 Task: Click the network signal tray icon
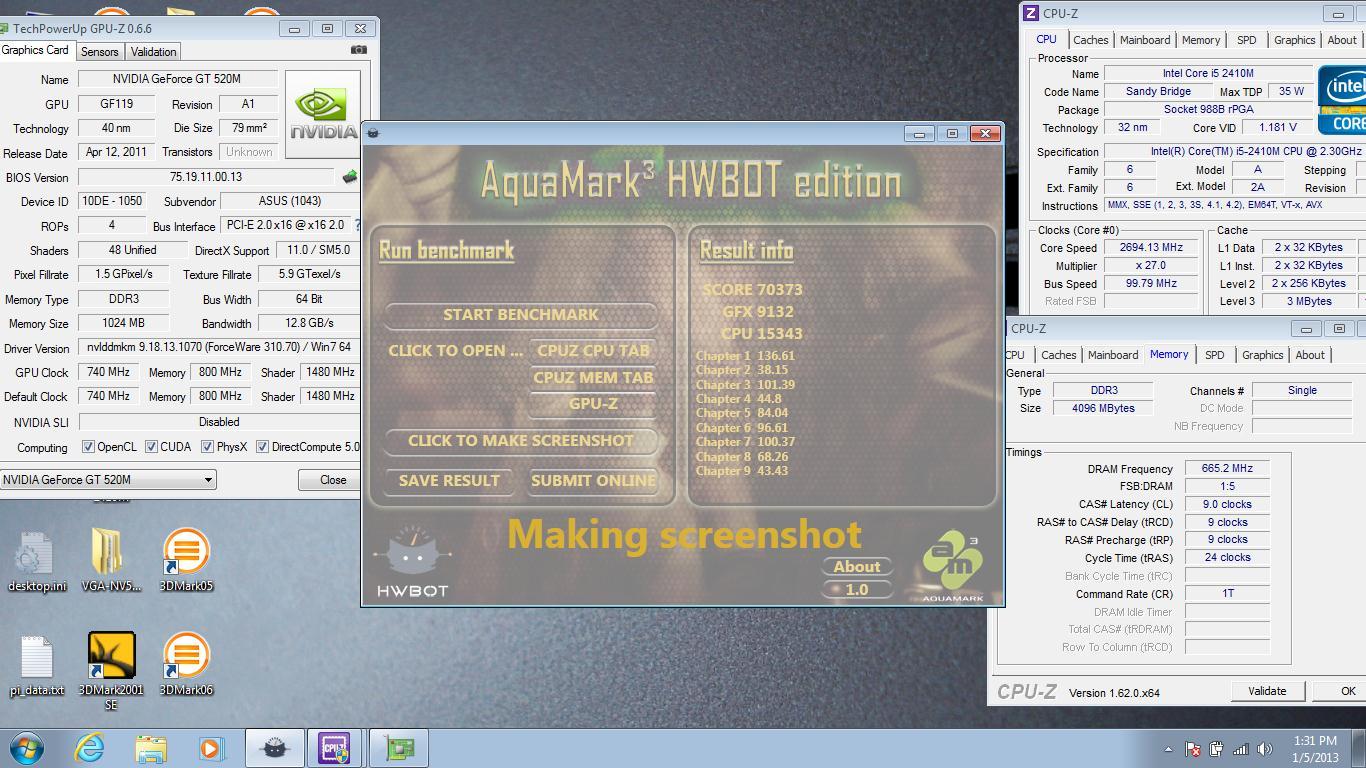click(1240, 749)
